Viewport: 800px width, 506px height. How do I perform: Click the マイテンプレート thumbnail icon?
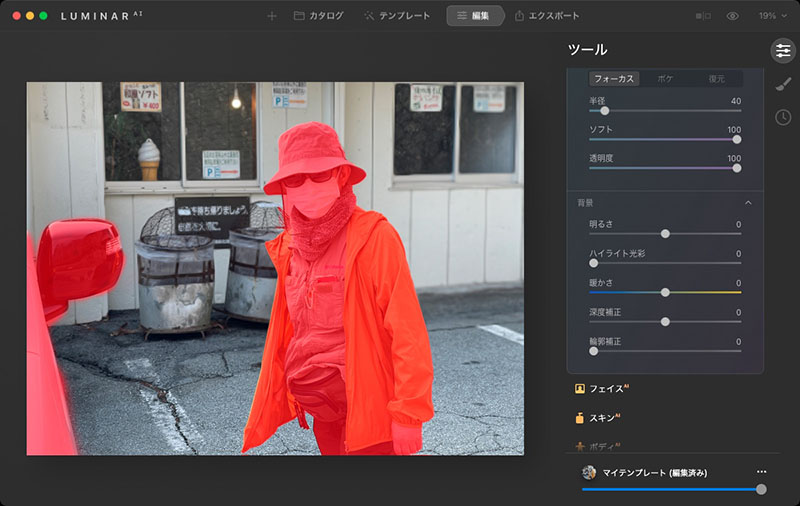point(589,472)
